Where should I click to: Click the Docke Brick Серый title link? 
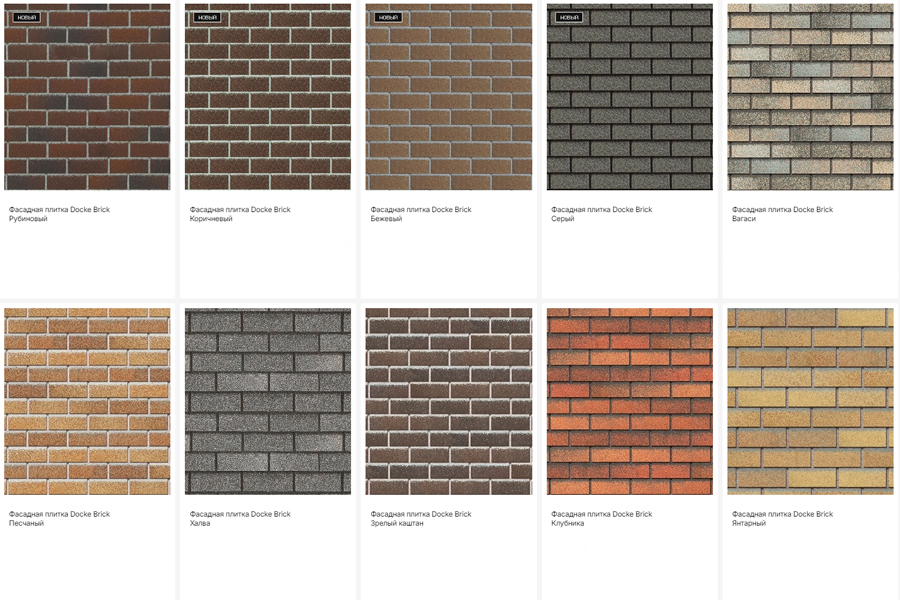pyautogui.click(x=602, y=214)
